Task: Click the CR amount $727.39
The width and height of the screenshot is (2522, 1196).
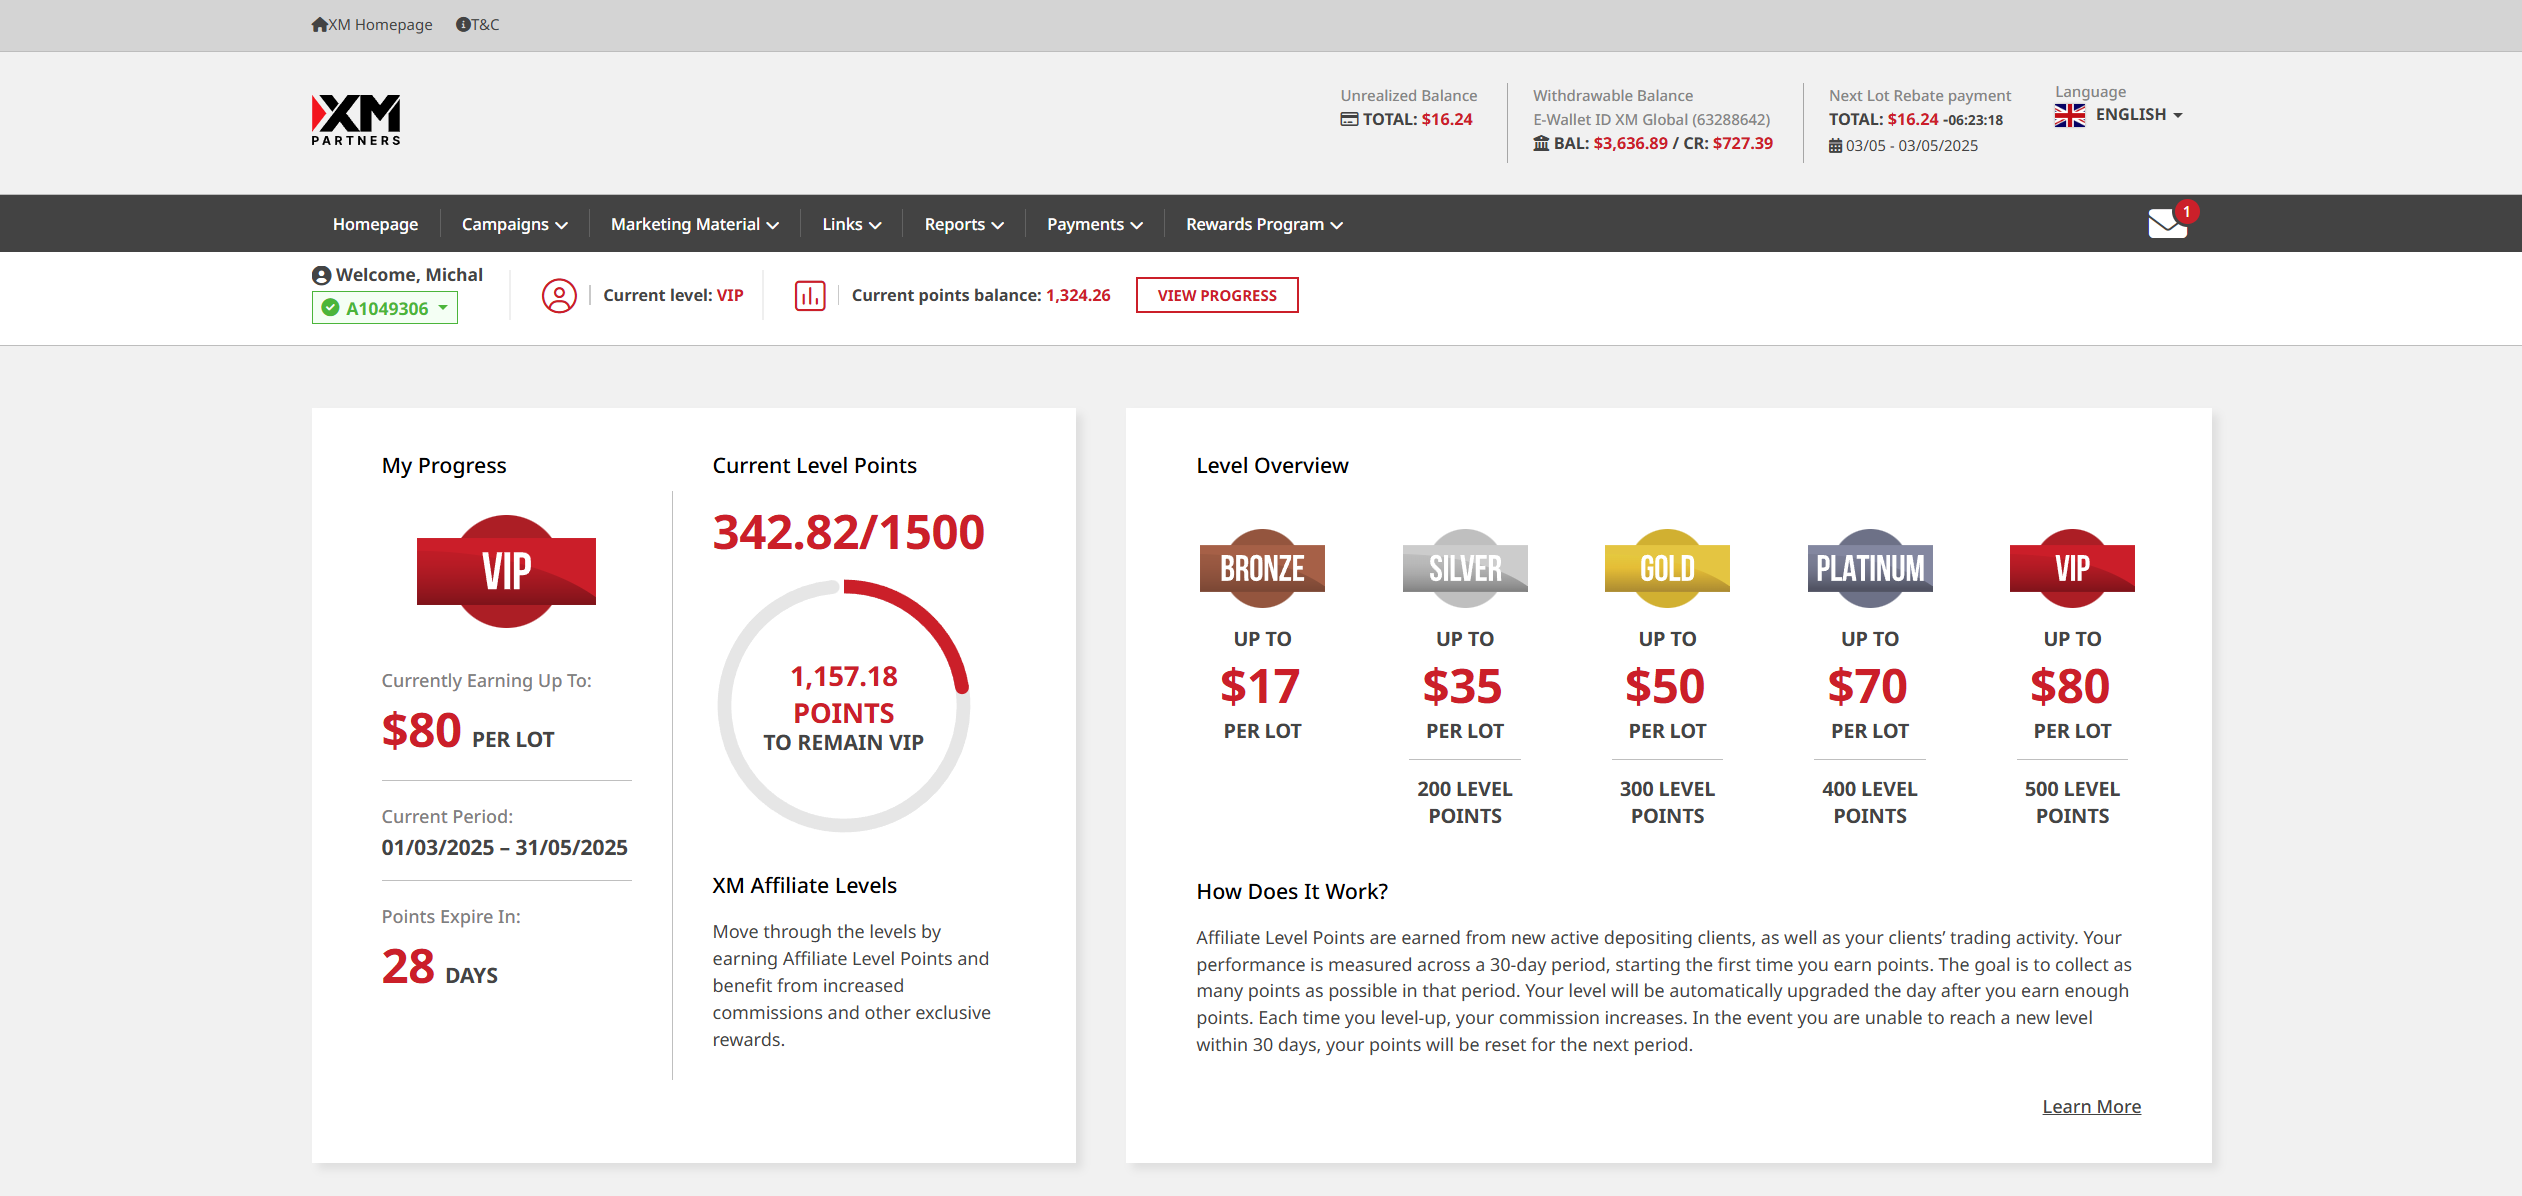Action: (1742, 143)
